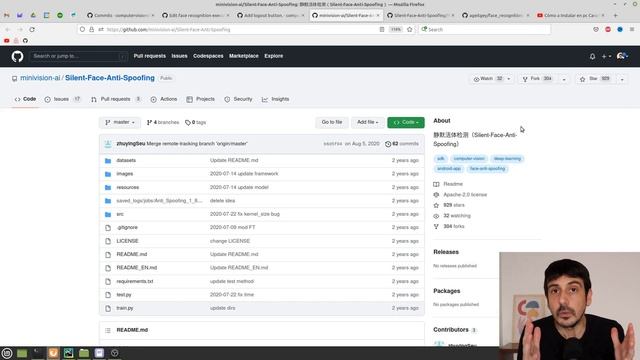Screen dimensions: 640x360
Task: Bookmark this page with star icon
Action: pos(409,29)
